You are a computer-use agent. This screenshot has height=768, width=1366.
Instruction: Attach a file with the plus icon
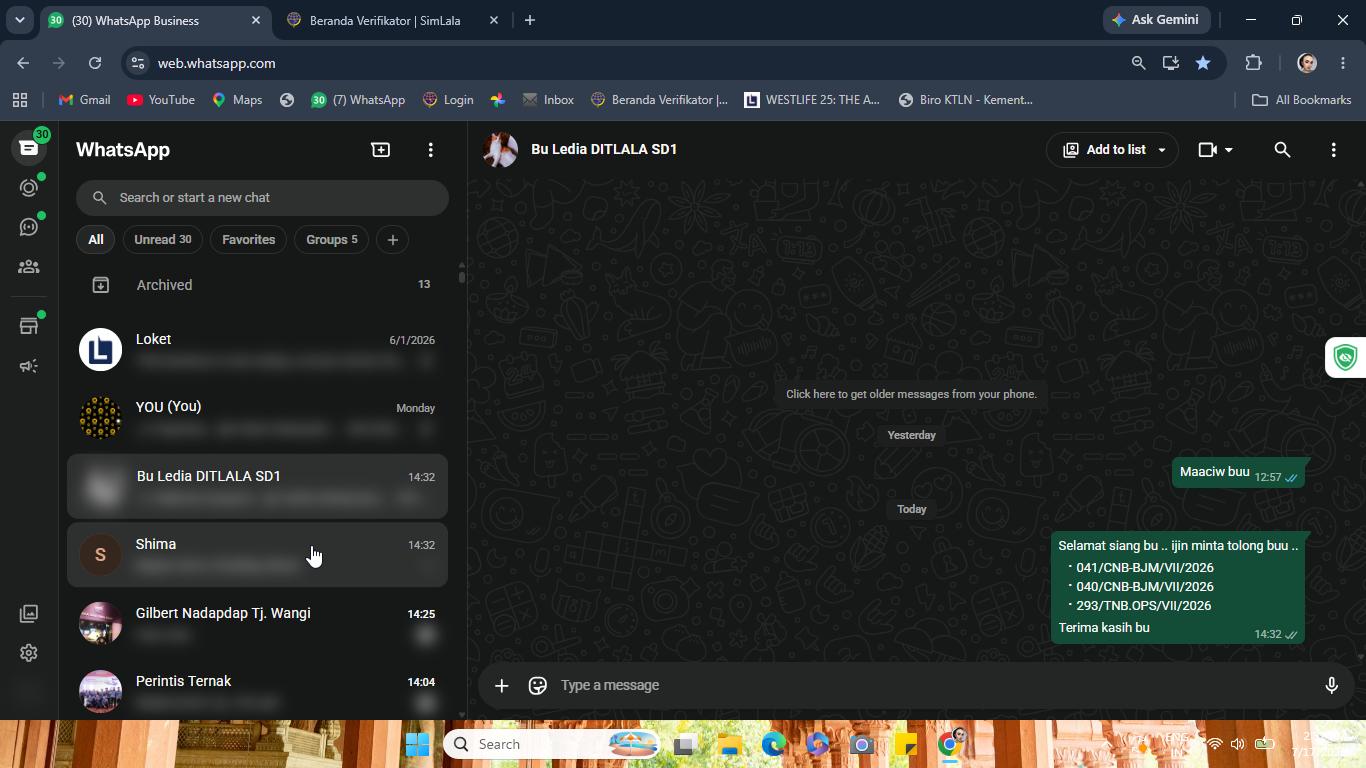[502, 685]
